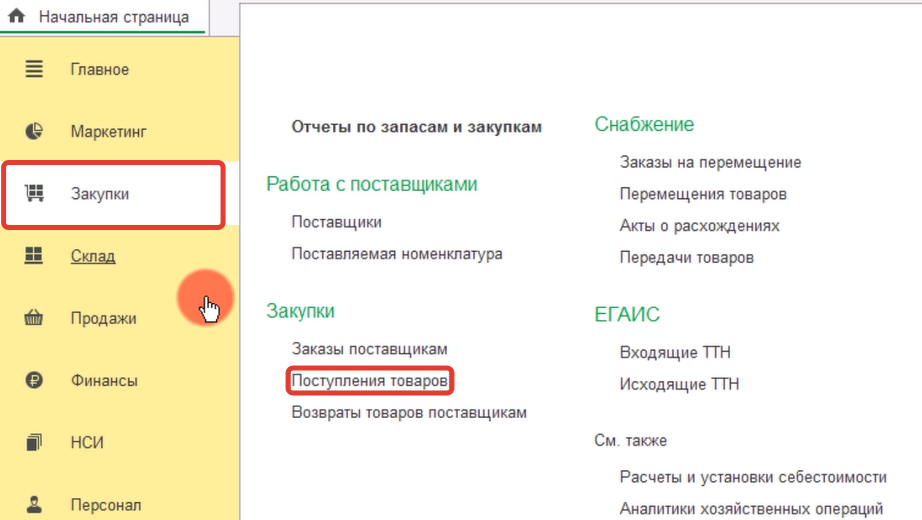
Task: Open Отчеты по запасам и закупкам
Action: point(416,127)
